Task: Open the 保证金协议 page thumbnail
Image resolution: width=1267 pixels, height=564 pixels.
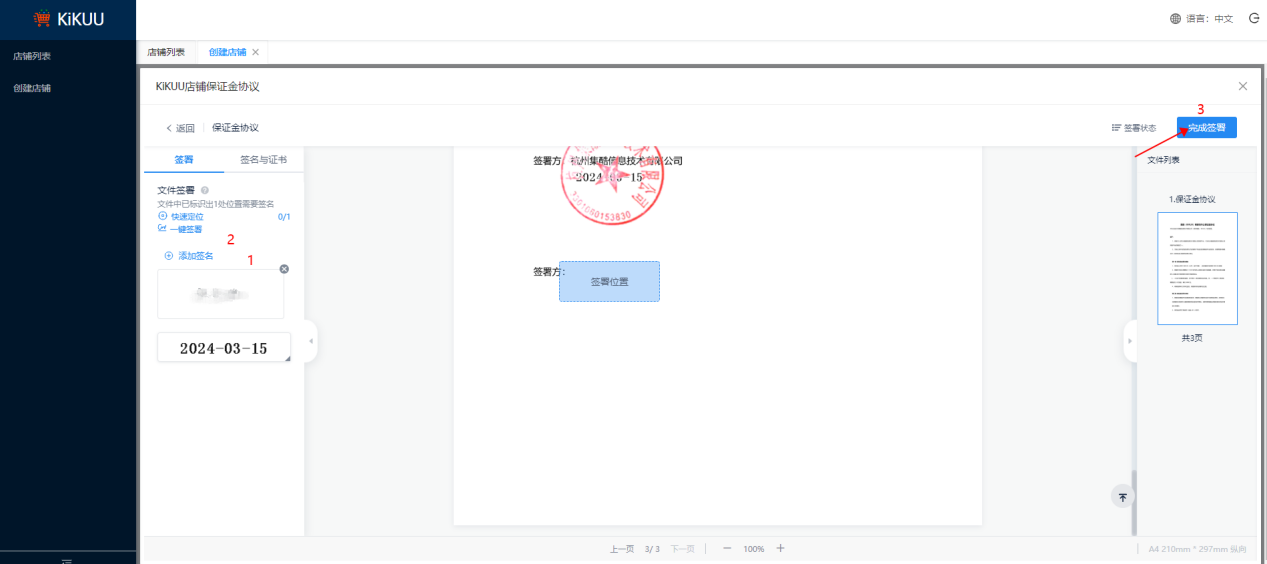Action: point(1197,268)
